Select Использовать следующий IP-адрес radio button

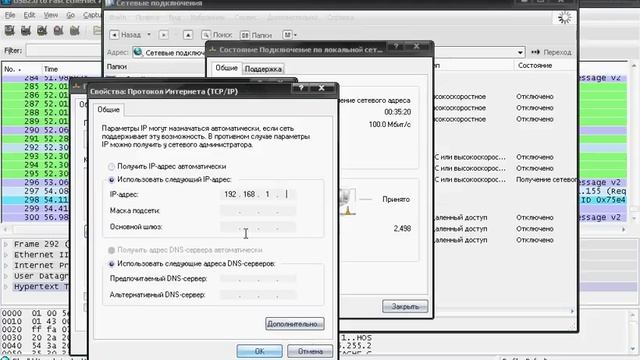[111, 180]
